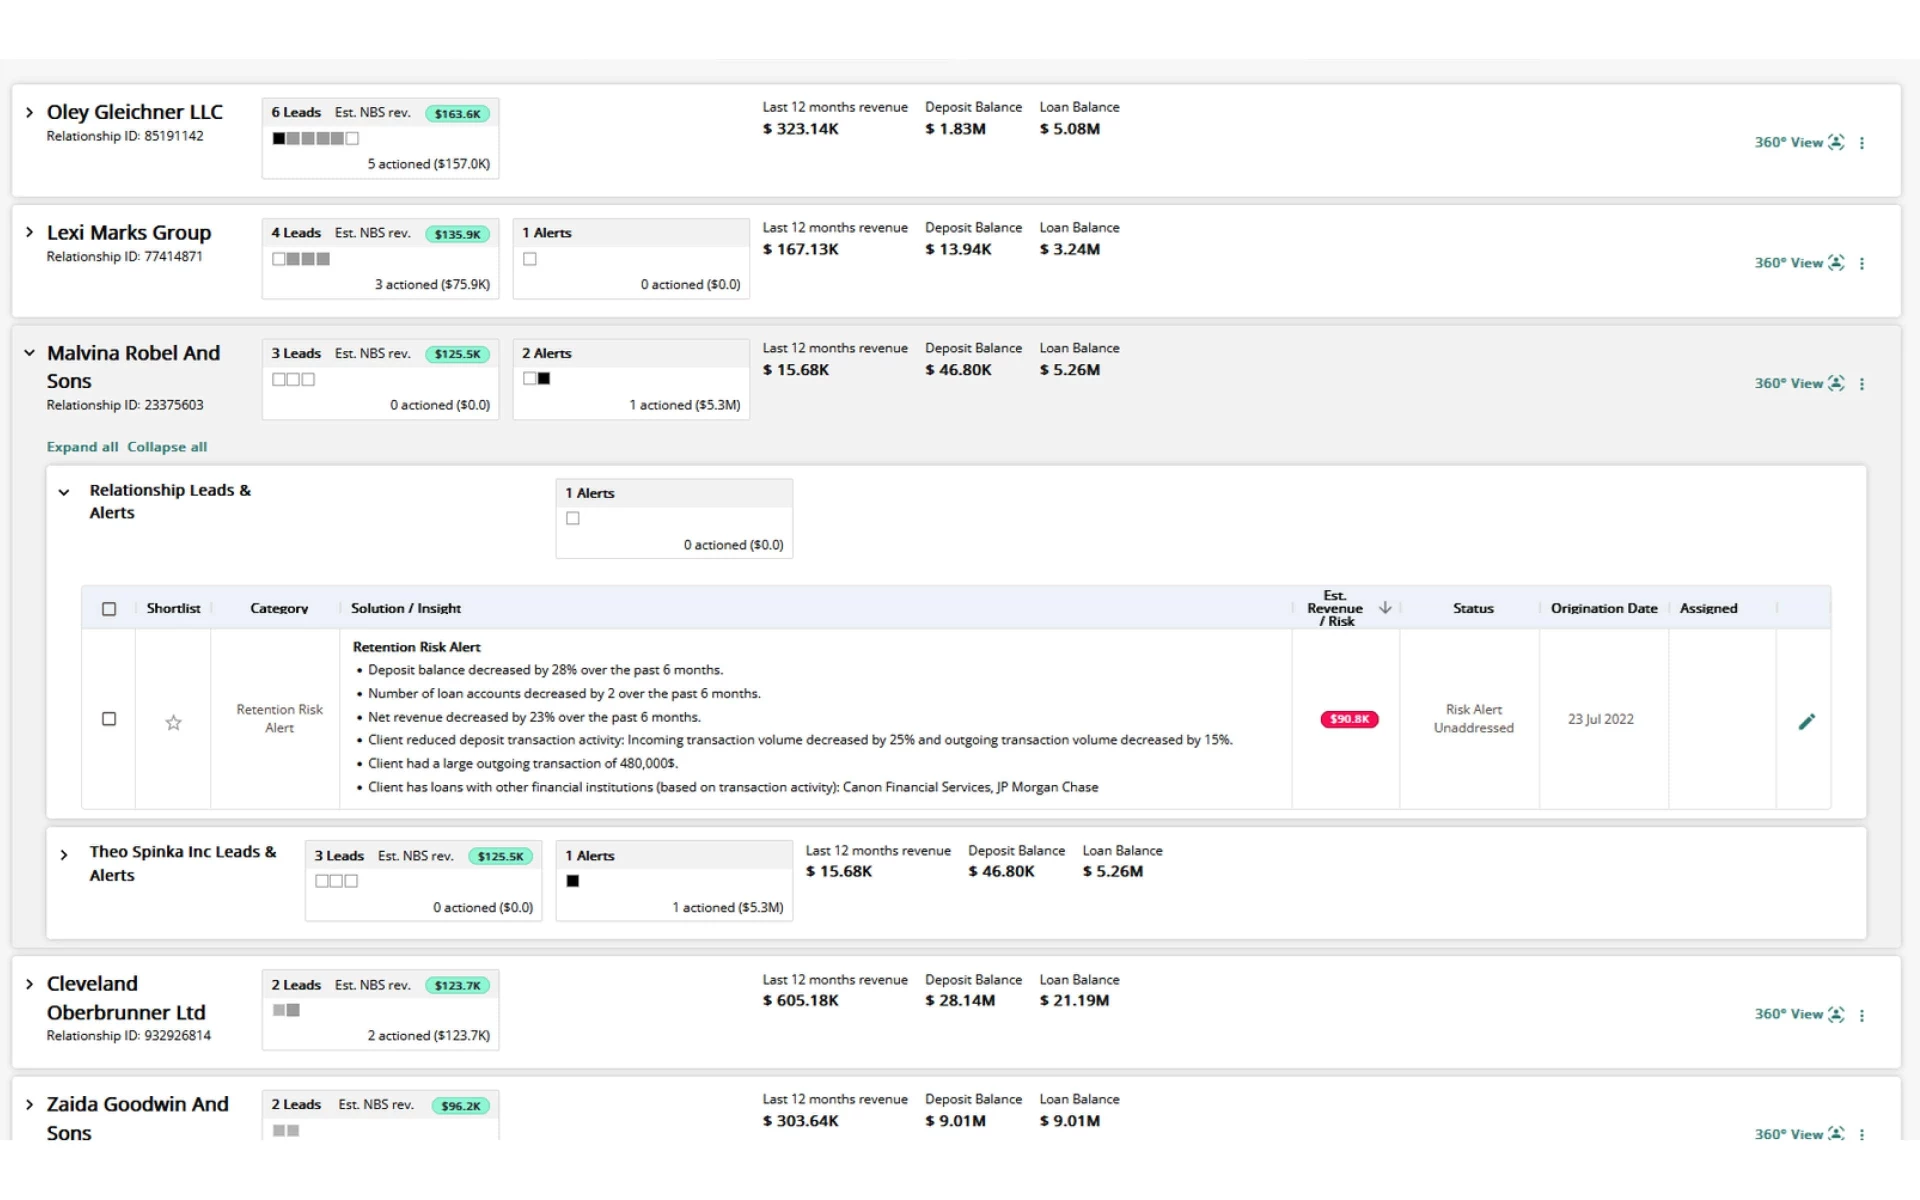Image resolution: width=1920 pixels, height=1200 pixels.
Task: Click Malvina Robel 3 Leads progress squares
Action: tap(294, 379)
